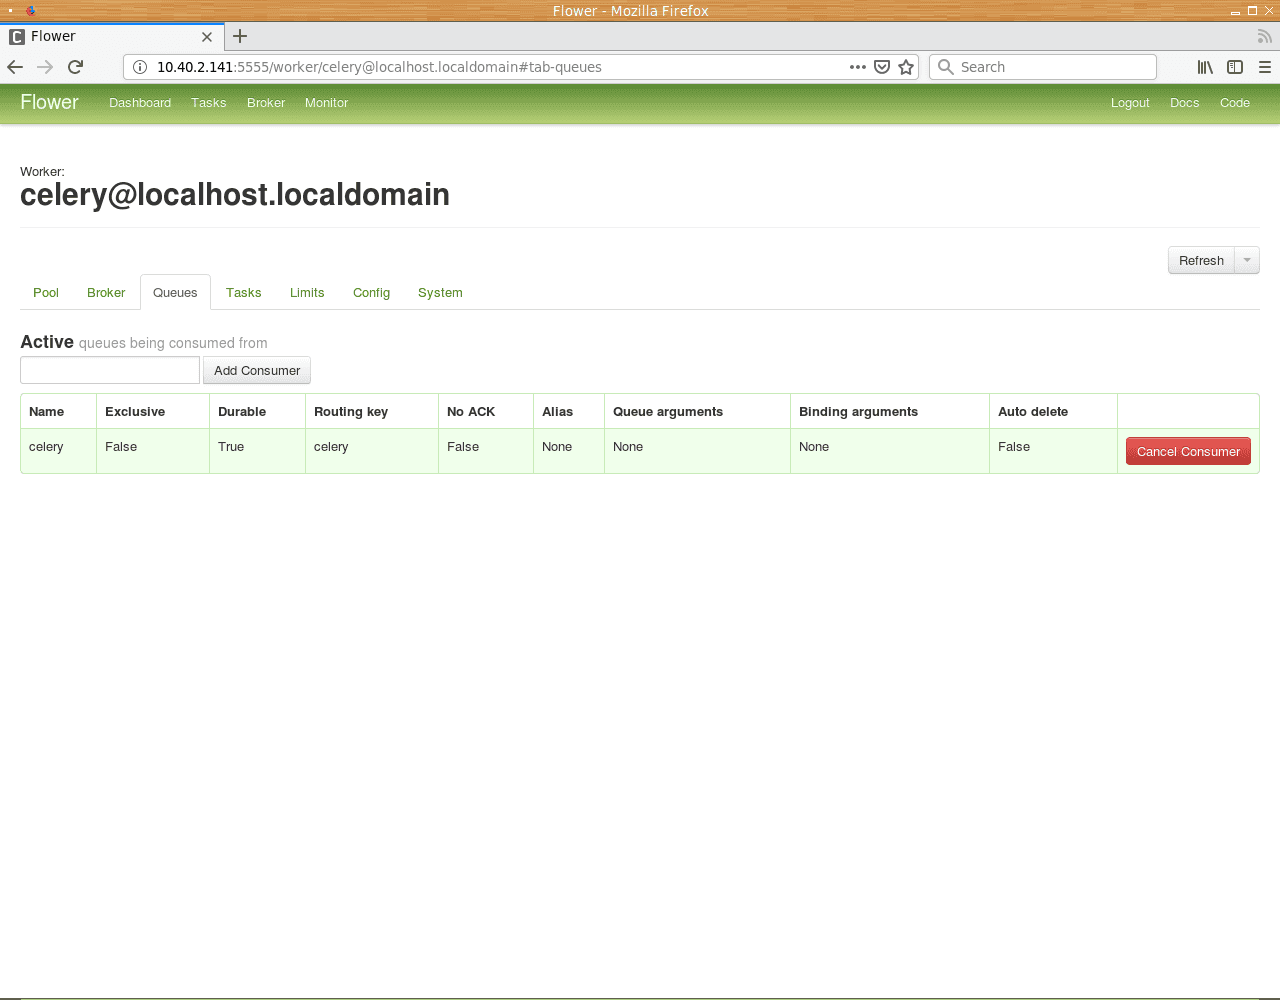Switch to the Broker worker tab

coord(106,293)
